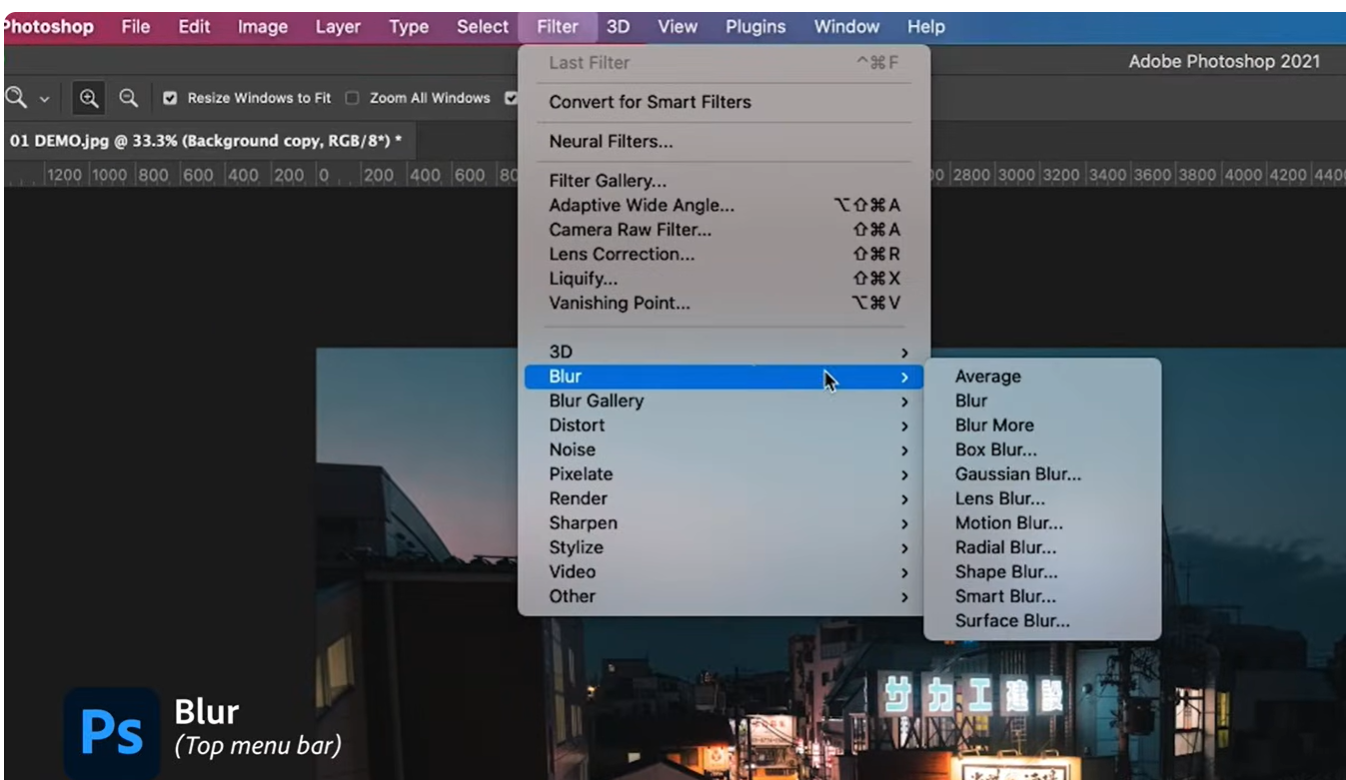Screen dimensions: 1346x780
Task: Open Neural Filters from Filter menu
Action: [610, 142]
